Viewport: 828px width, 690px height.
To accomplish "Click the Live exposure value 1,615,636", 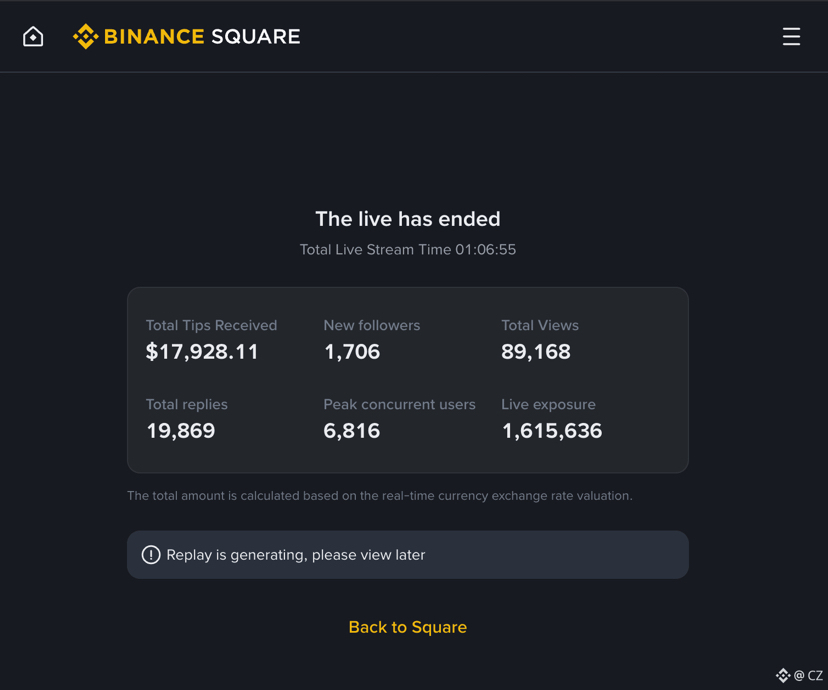I will pyautogui.click(x=552, y=431).
